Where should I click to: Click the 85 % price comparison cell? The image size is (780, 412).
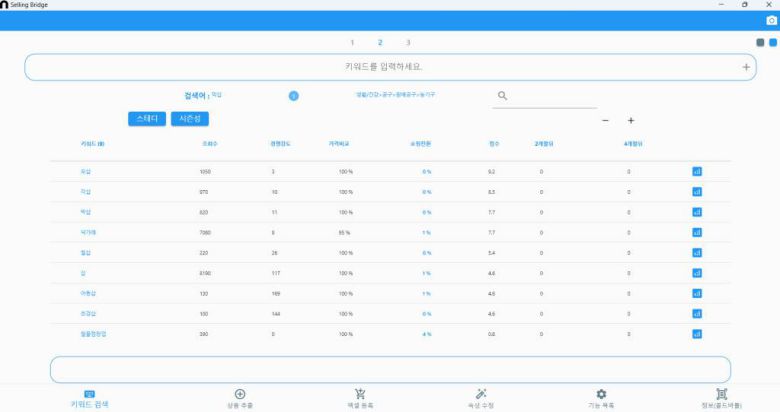[344, 233]
